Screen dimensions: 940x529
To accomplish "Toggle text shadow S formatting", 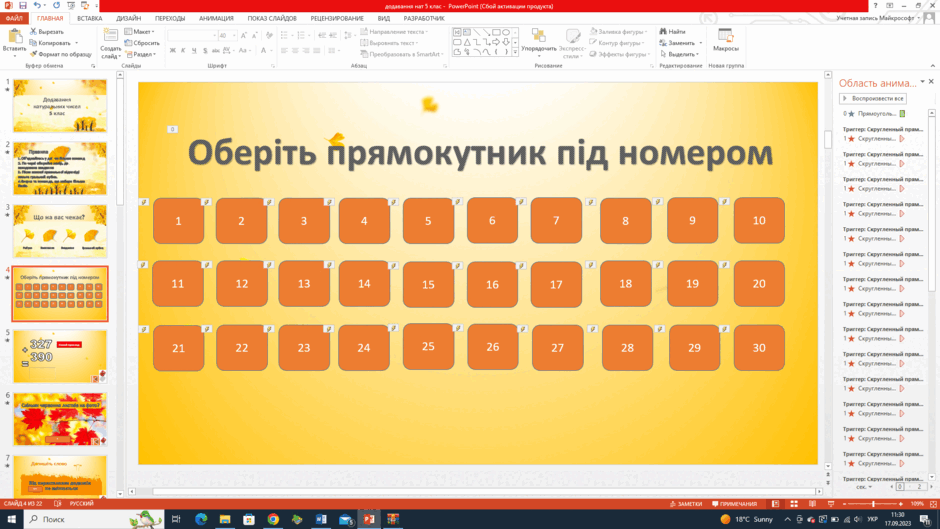I will click(205, 51).
